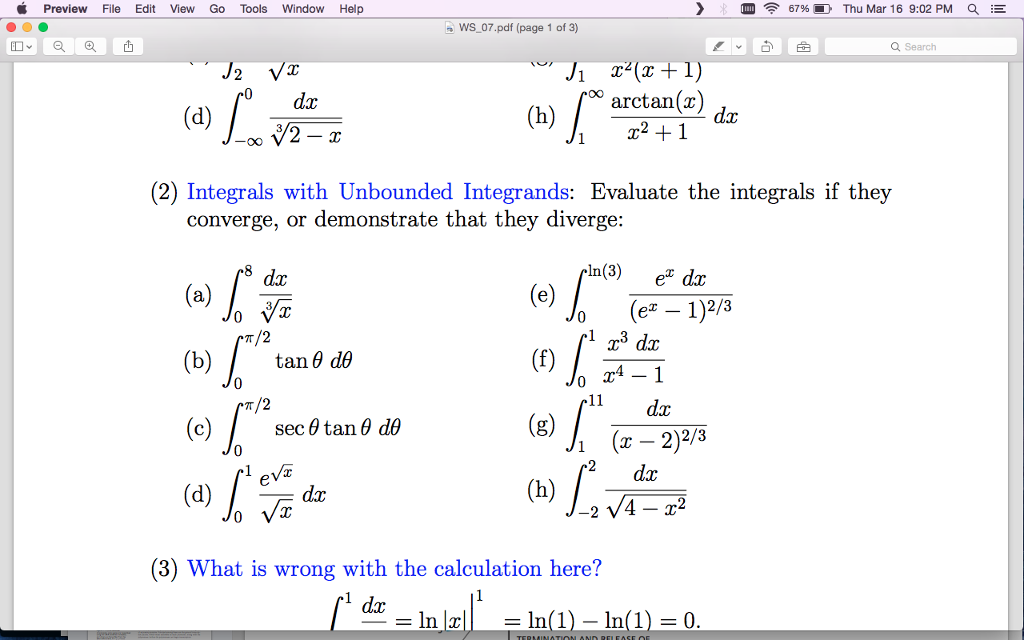1024x640 pixels.
Task: Open the sidebar view options dropdown
Action: 20,46
